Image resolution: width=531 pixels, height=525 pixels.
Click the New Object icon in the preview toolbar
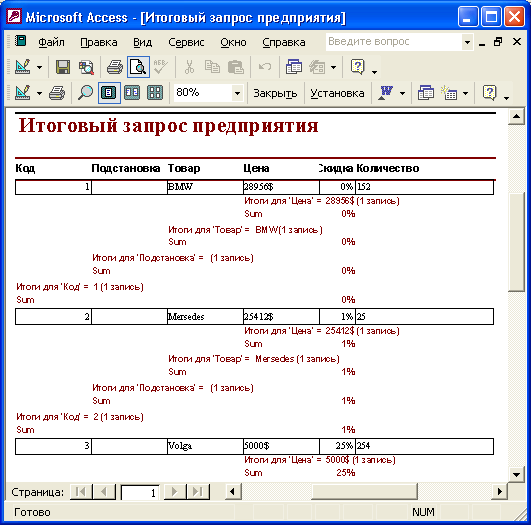(449, 92)
